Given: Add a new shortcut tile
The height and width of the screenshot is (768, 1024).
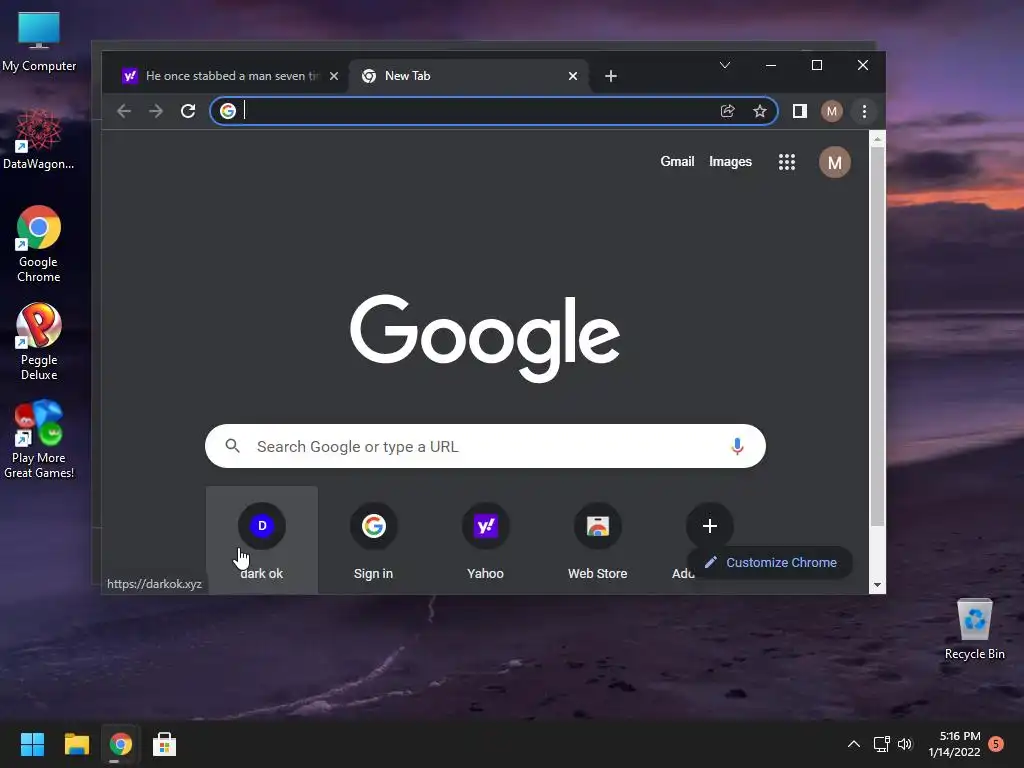Looking at the screenshot, I should (710, 526).
